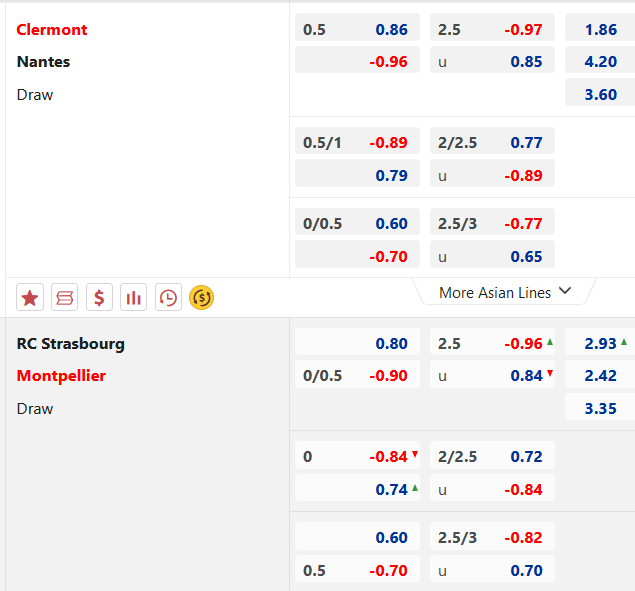Select Montpellier team name
Viewport: 635px width, 591px height.
61,376
